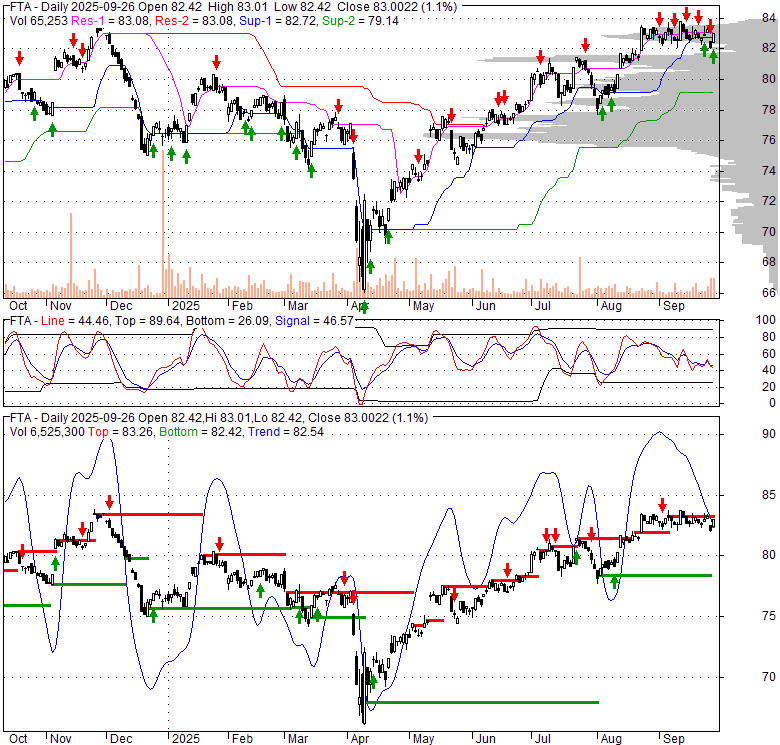Click the Trend = 82.54 legend value
The image size is (780, 745).
pyautogui.click(x=286, y=432)
